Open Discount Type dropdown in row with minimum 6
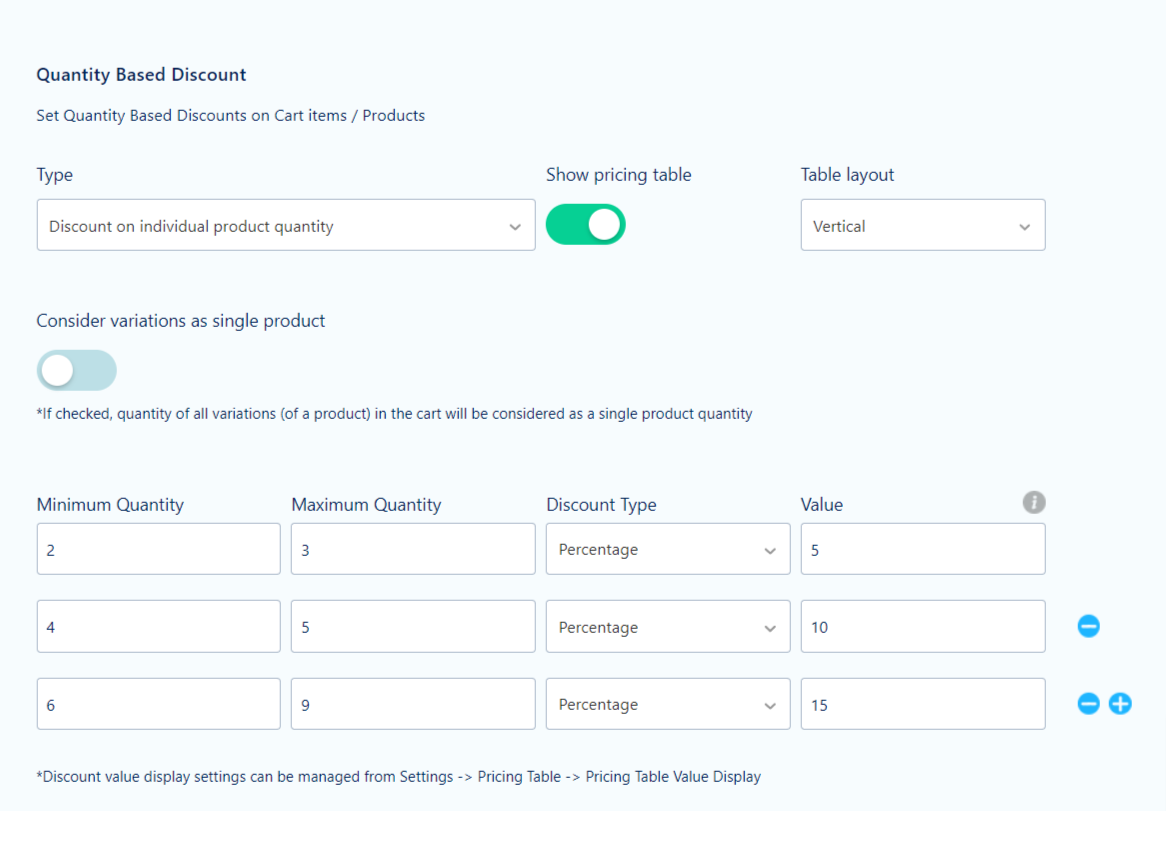The height and width of the screenshot is (848, 1166). 668,704
